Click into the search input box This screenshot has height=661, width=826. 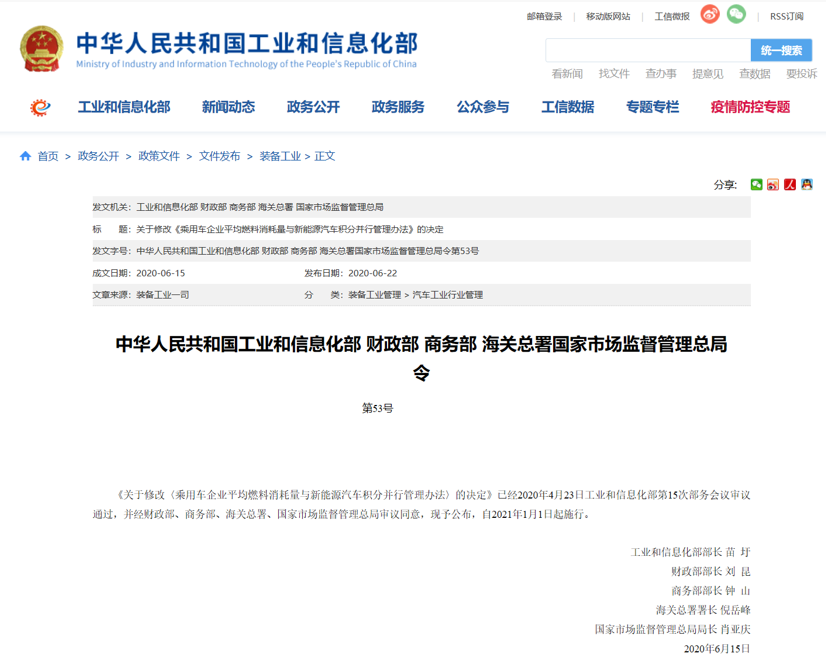tap(647, 50)
